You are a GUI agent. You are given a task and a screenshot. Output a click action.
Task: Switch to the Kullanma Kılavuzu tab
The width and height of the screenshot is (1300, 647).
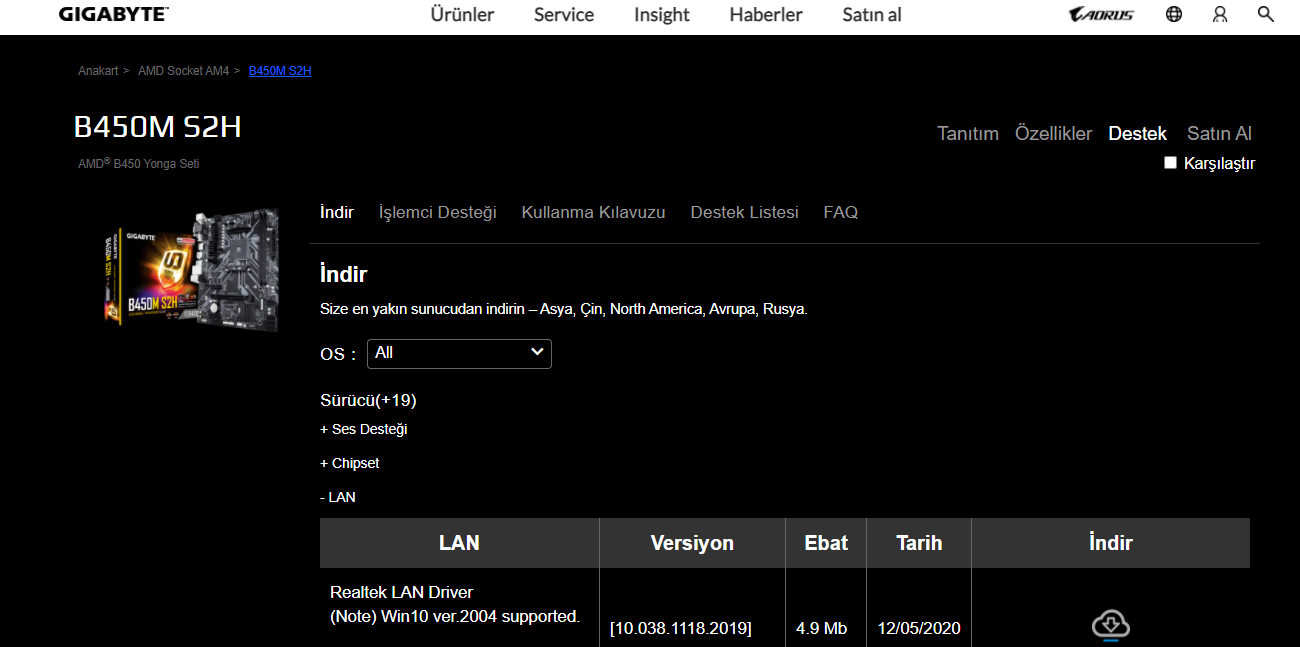[x=593, y=212]
